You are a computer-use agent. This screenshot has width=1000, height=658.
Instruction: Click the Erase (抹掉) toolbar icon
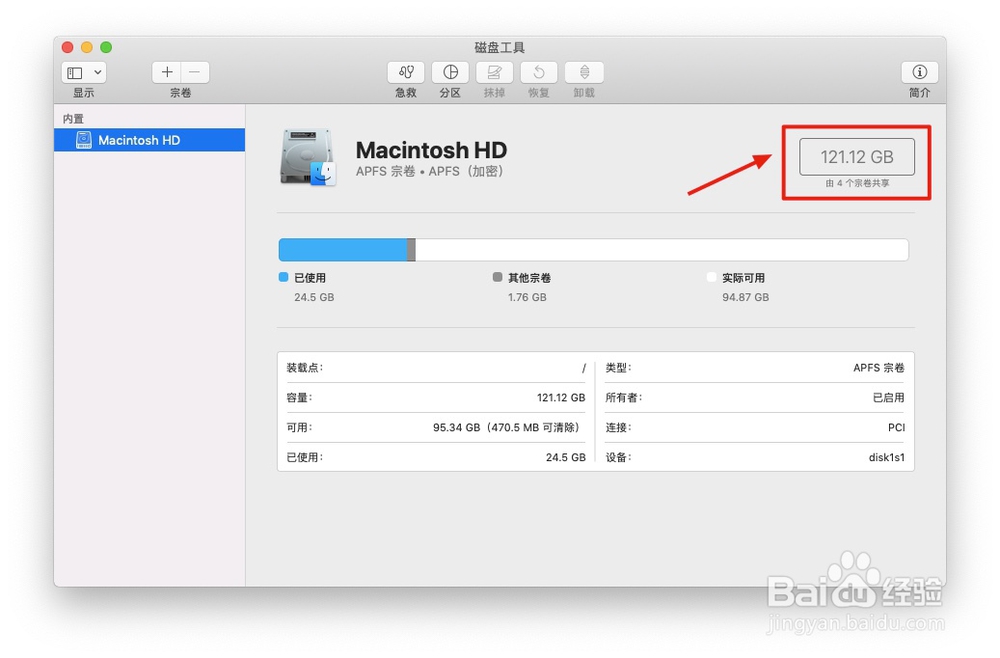pyautogui.click(x=494, y=72)
